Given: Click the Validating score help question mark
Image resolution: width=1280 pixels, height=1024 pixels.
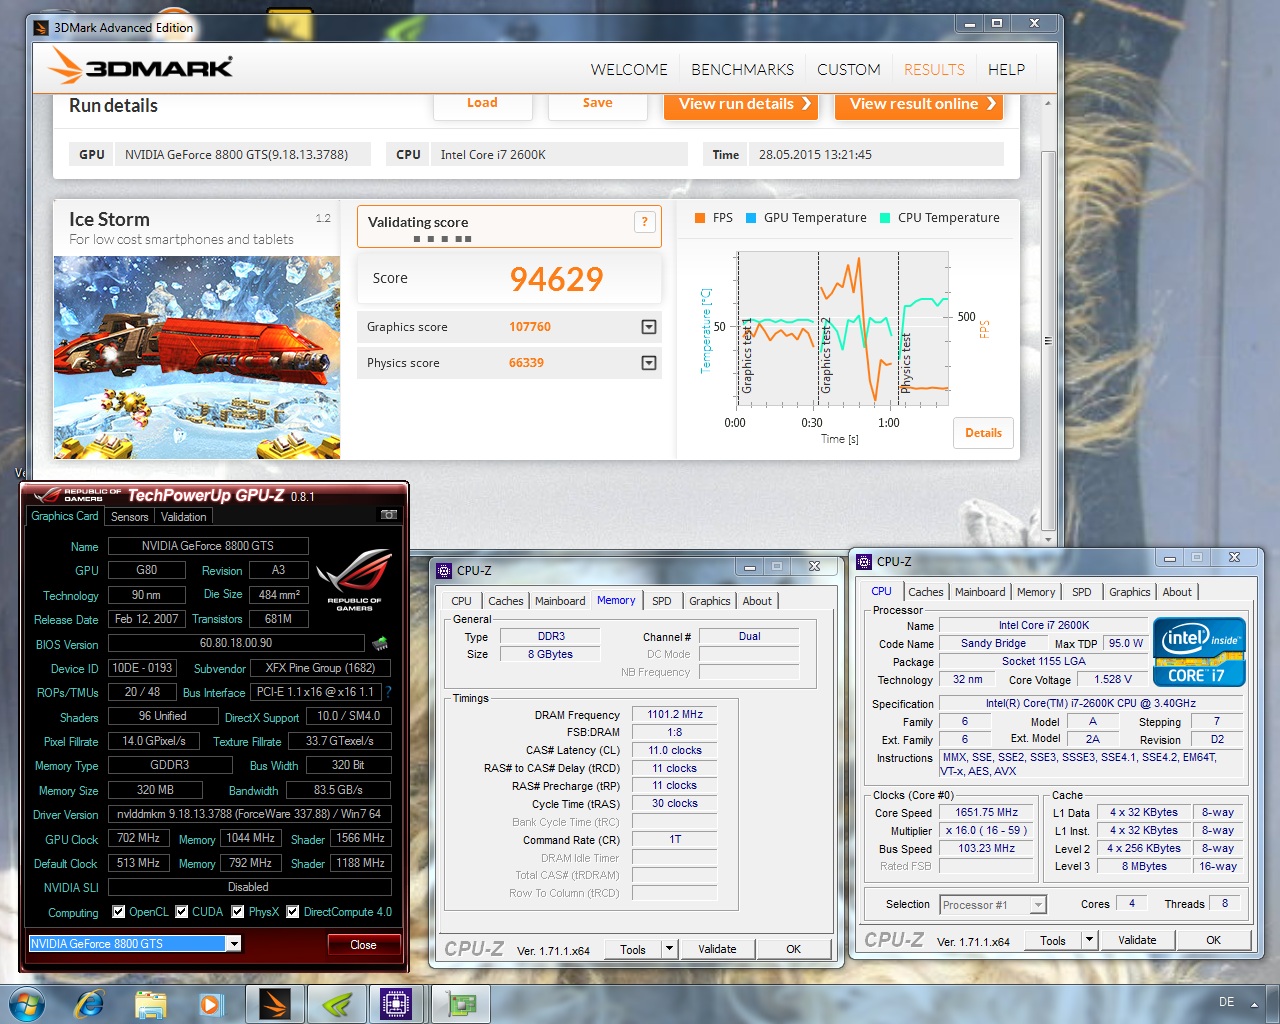Looking at the screenshot, I should 644,222.
